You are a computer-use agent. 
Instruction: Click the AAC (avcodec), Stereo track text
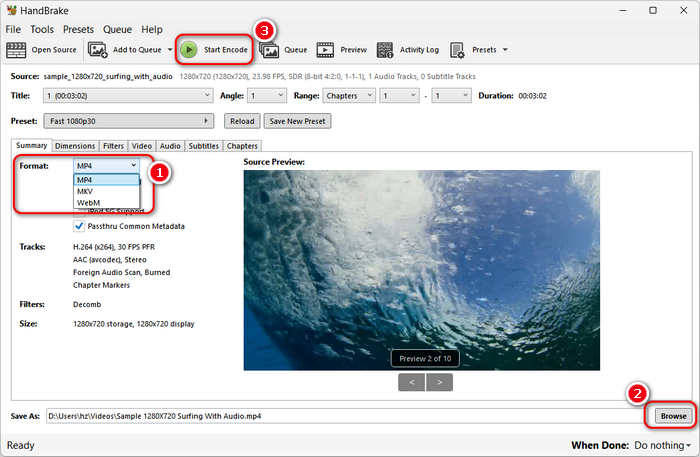point(109,260)
